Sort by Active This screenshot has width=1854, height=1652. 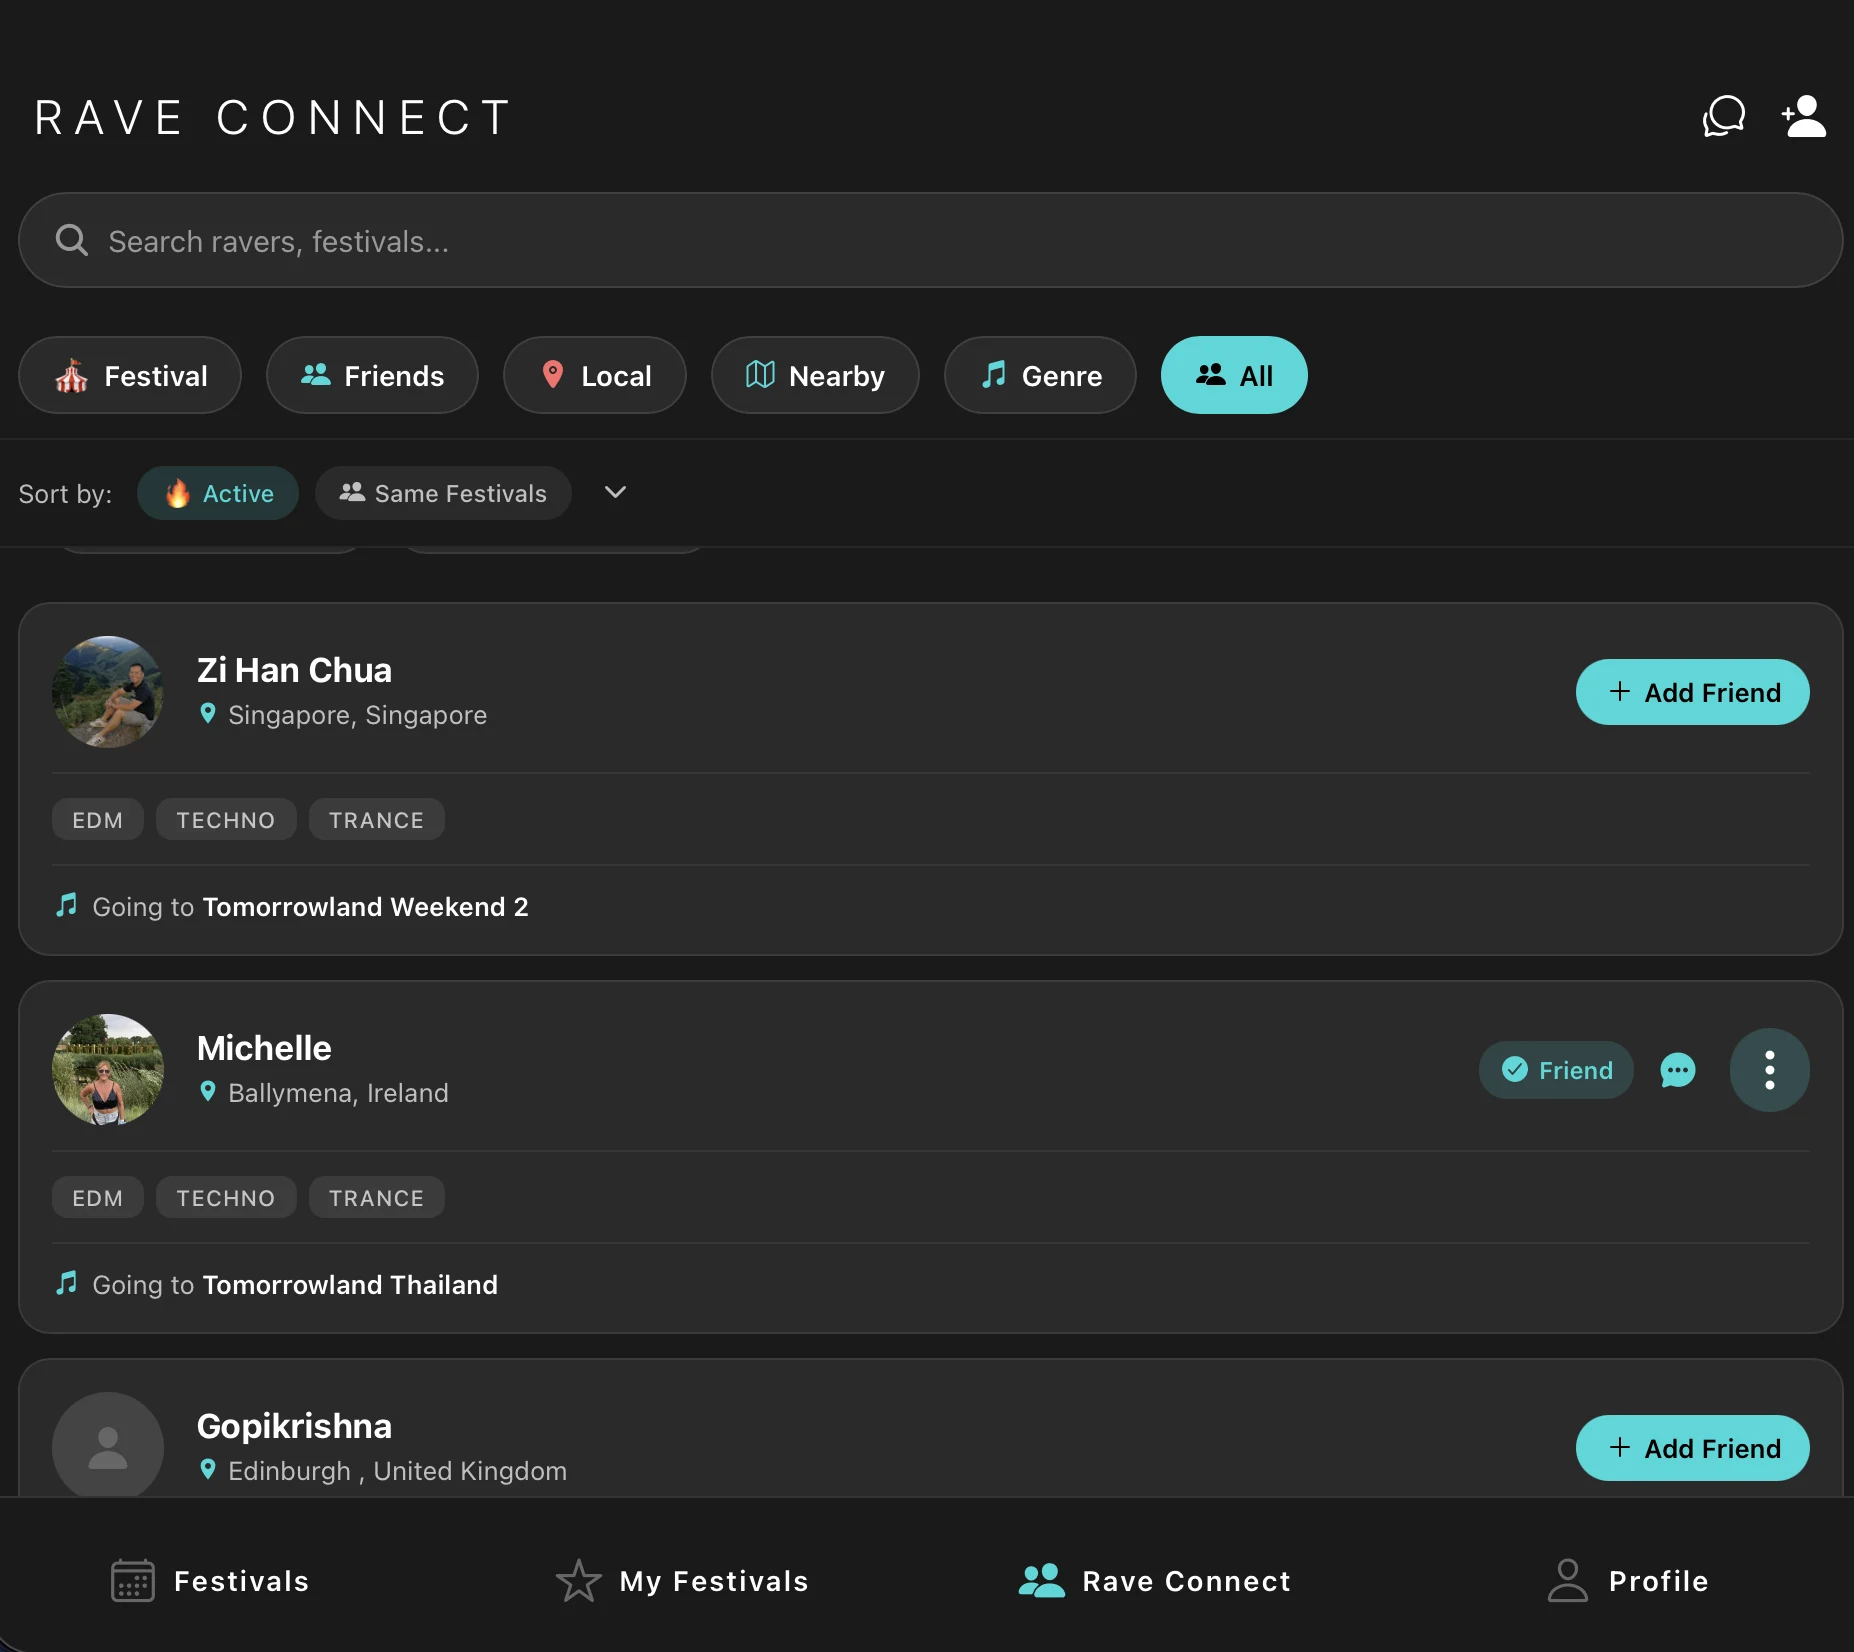[x=218, y=493]
